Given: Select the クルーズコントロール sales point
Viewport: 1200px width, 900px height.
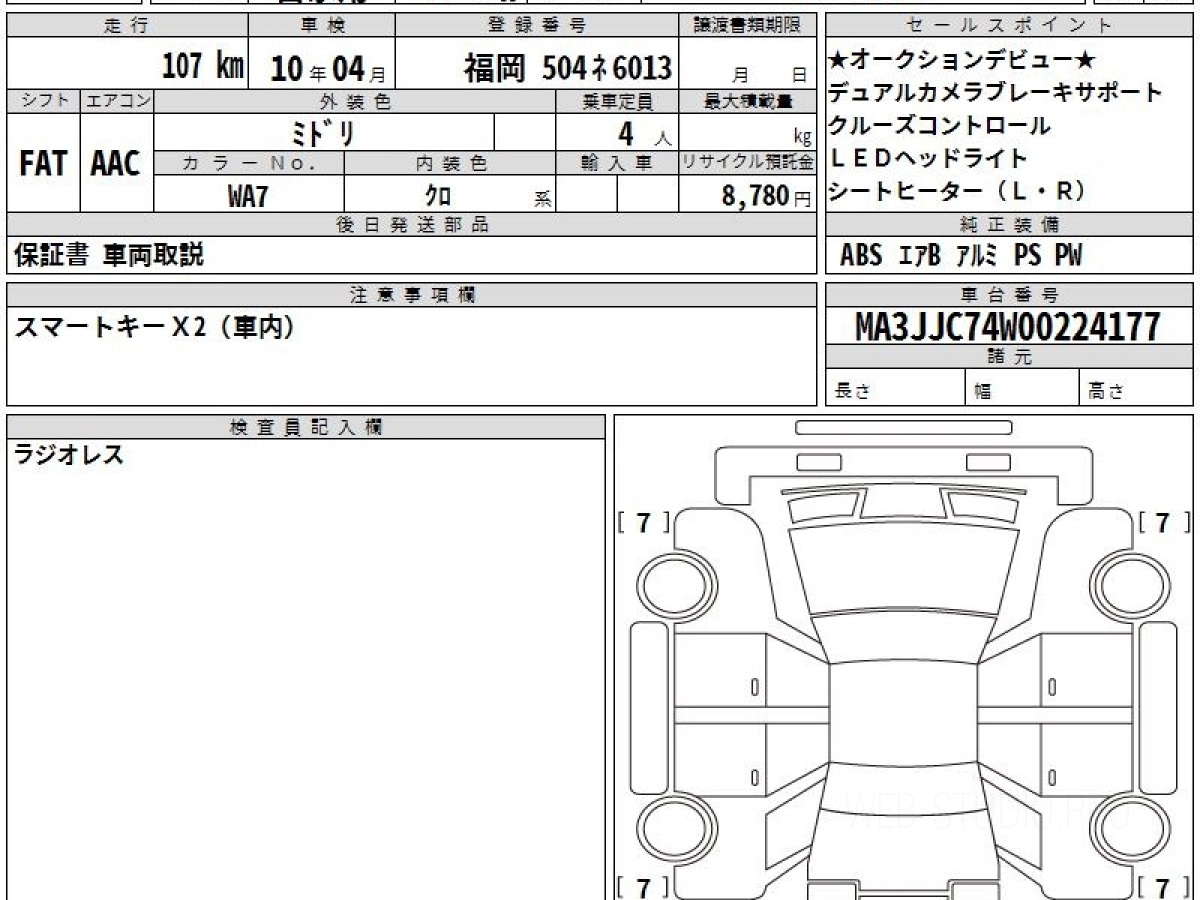Looking at the screenshot, I should coord(939,125).
